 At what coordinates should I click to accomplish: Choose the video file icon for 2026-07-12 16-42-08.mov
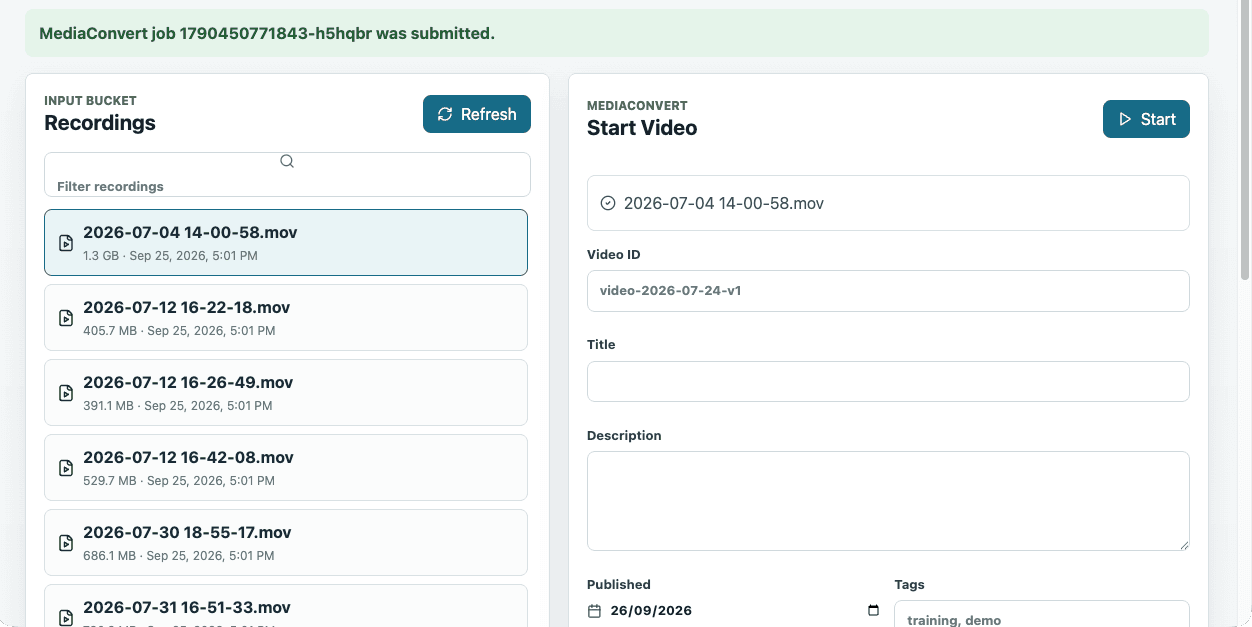pyautogui.click(x=66, y=468)
